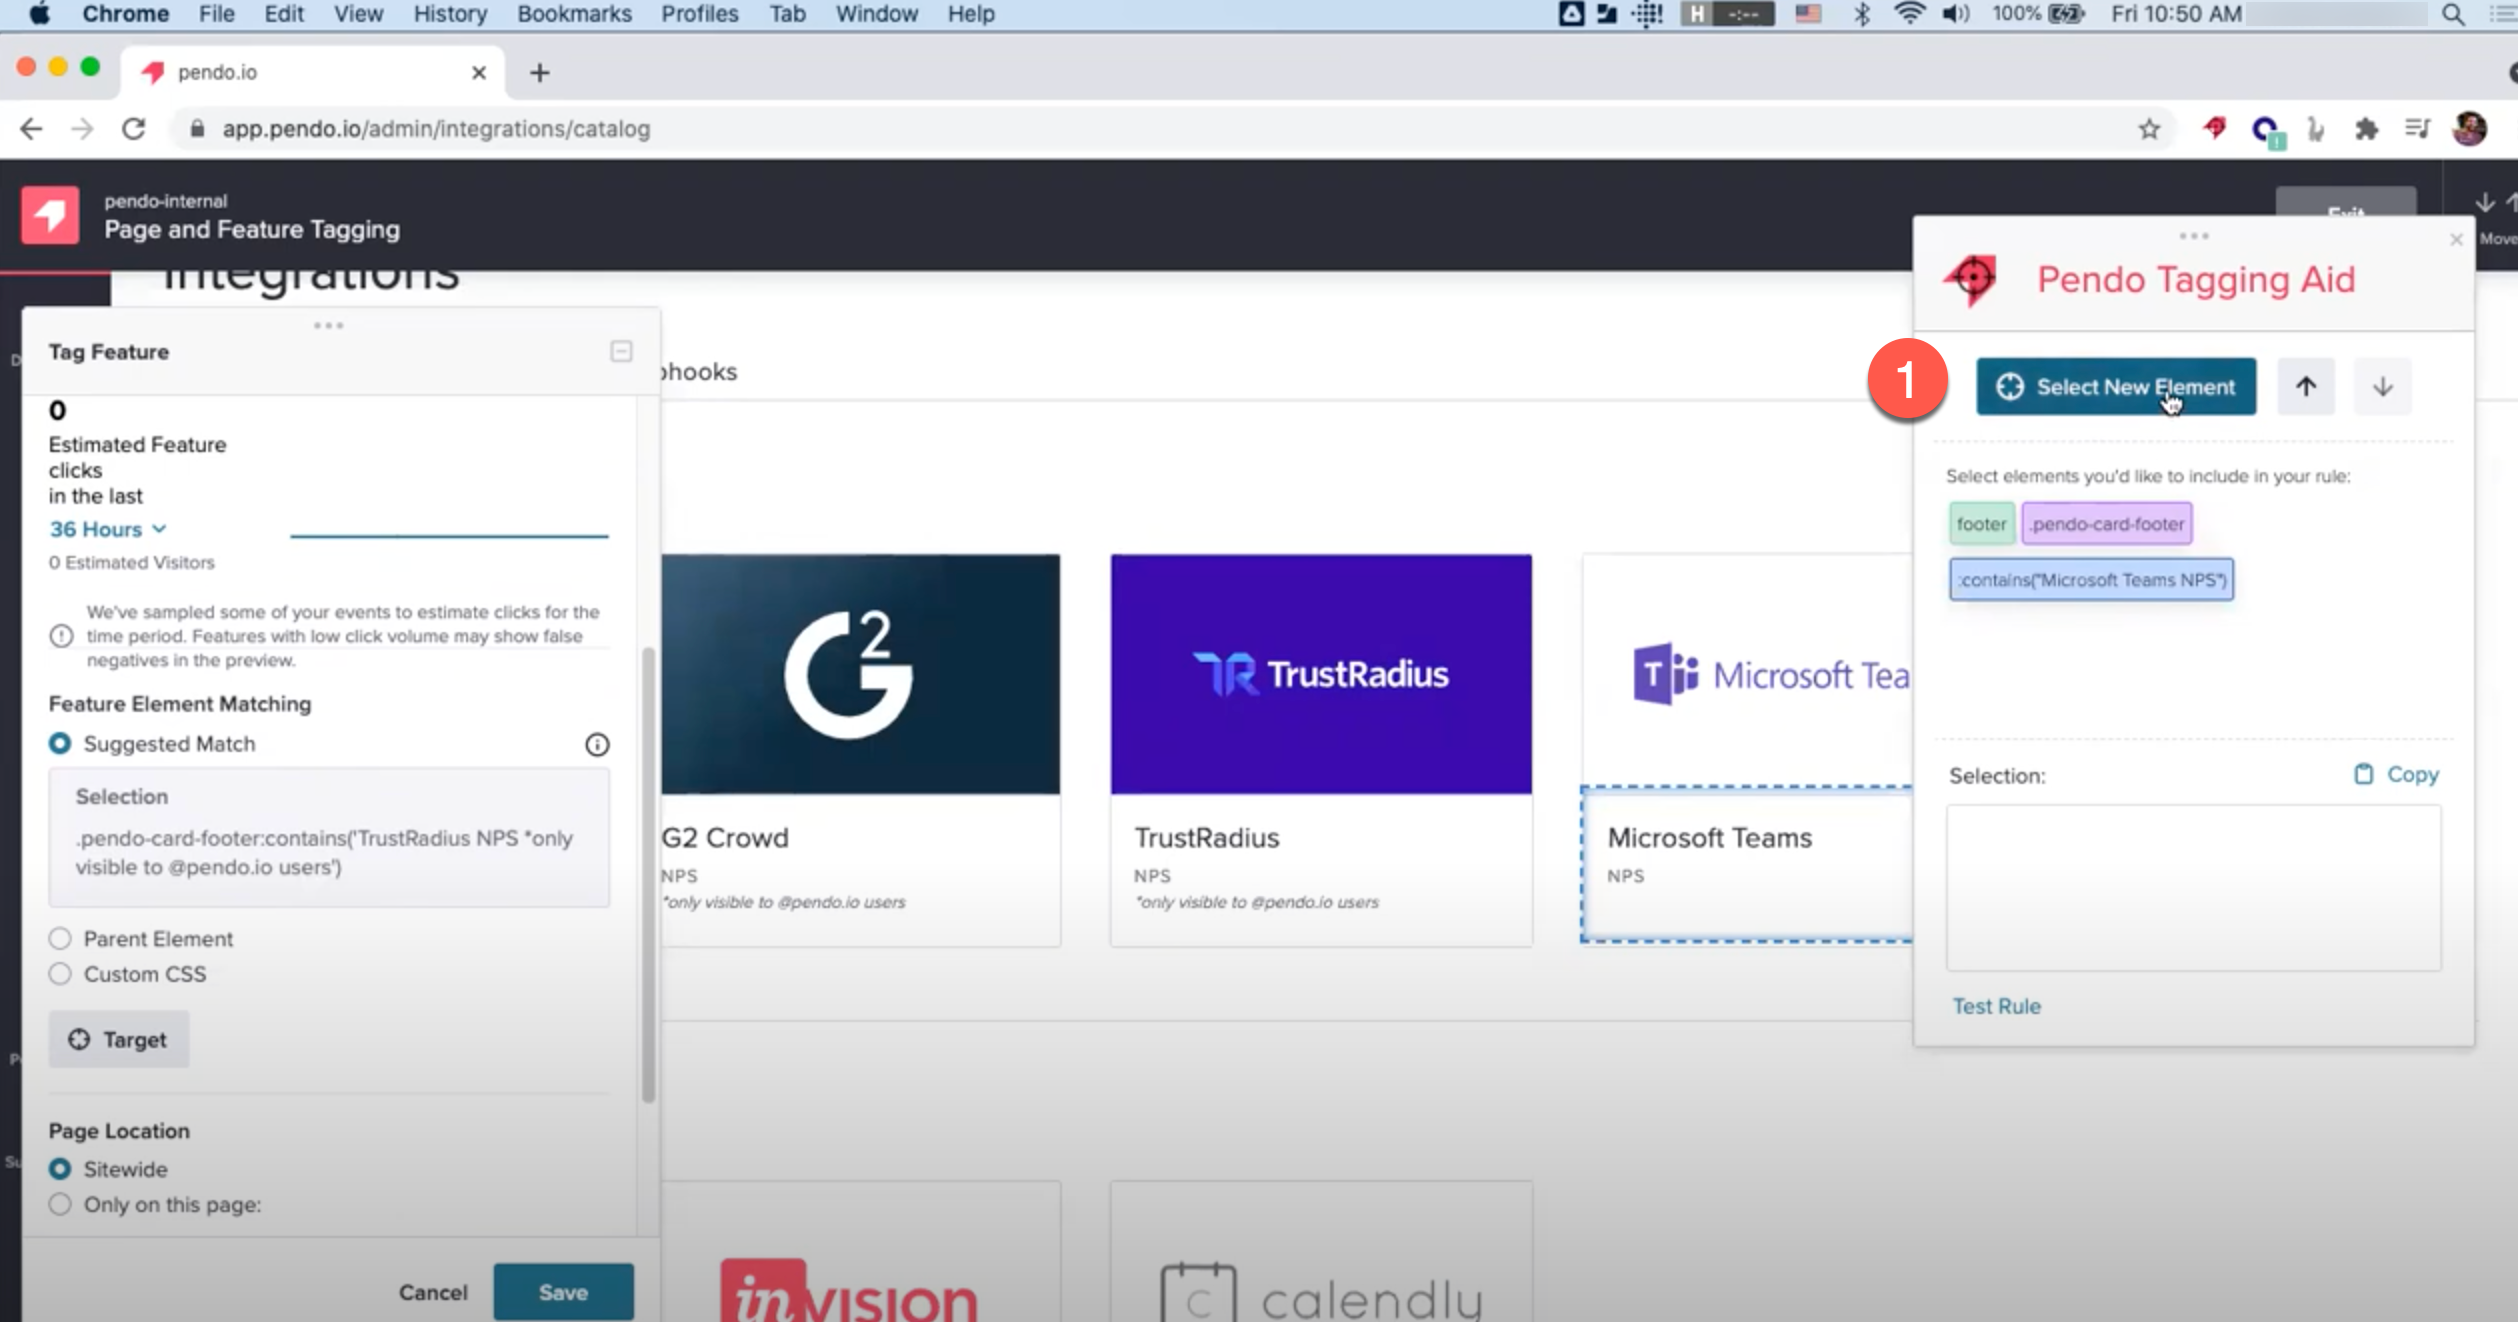2518x1322 pixels.
Task: Open the View menu
Action: point(358,14)
